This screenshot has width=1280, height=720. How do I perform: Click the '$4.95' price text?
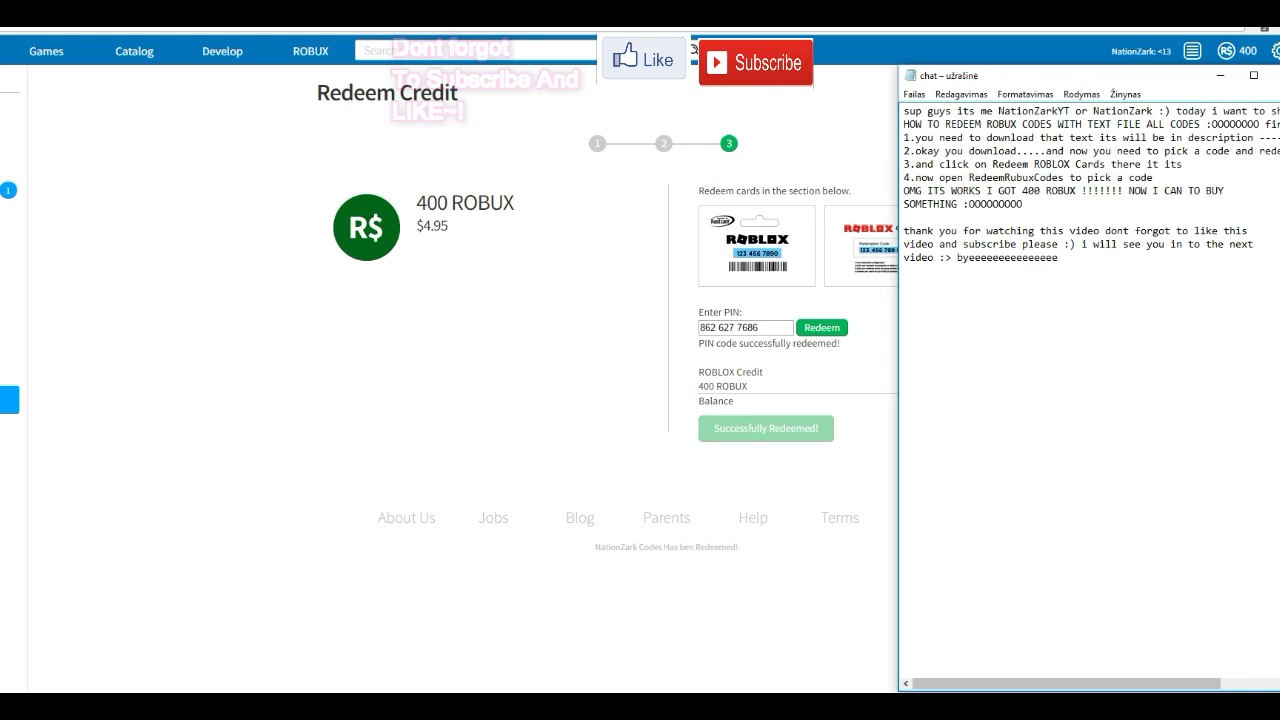point(432,226)
